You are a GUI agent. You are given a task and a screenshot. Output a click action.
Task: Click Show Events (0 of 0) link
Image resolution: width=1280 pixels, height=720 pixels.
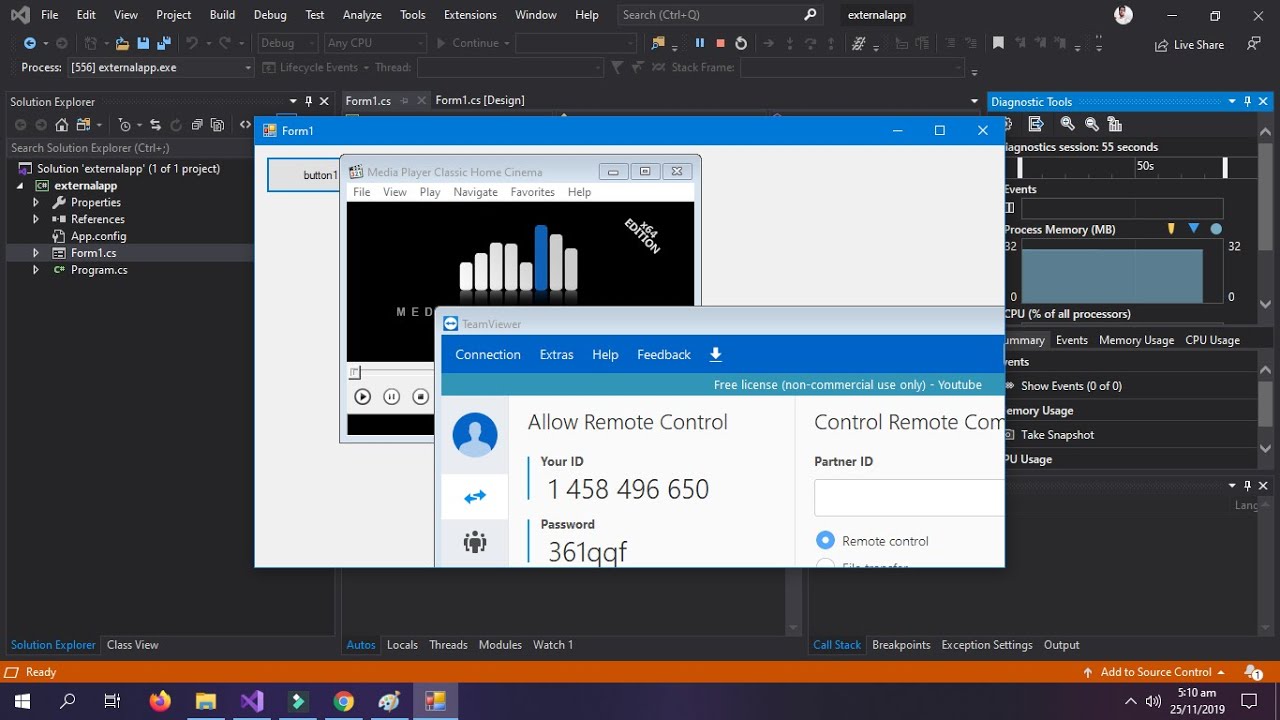click(x=1062, y=386)
